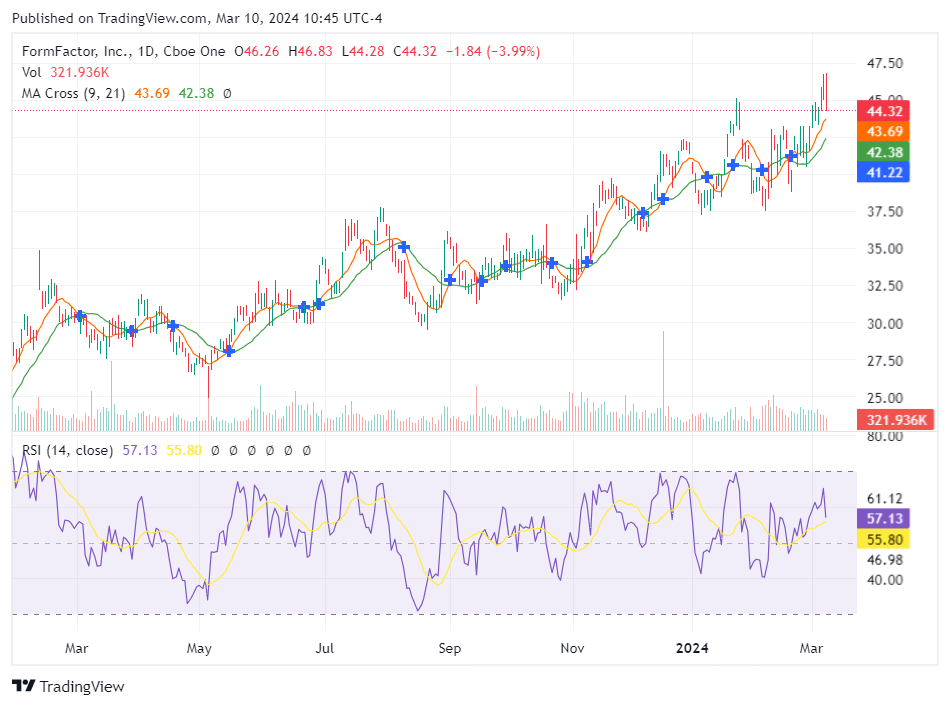Click the blue 41.22 price axis tag
The image size is (950, 707).
(x=885, y=173)
